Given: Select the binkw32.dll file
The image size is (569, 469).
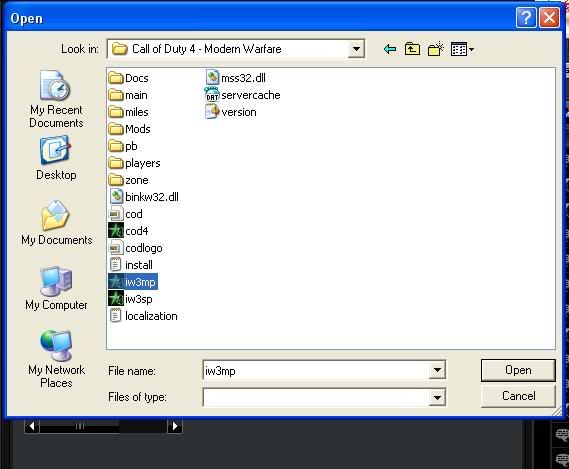Looking at the screenshot, I should pyautogui.click(x=144, y=197).
